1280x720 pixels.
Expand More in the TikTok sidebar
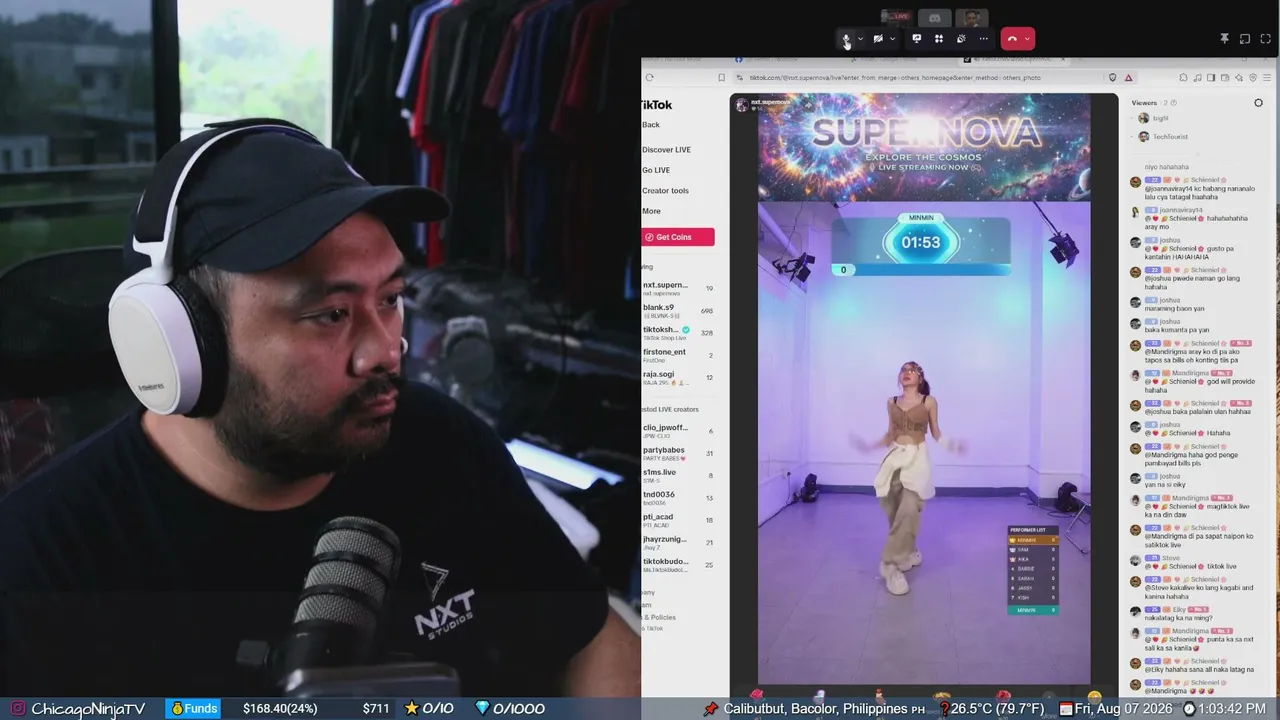(x=651, y=211)
